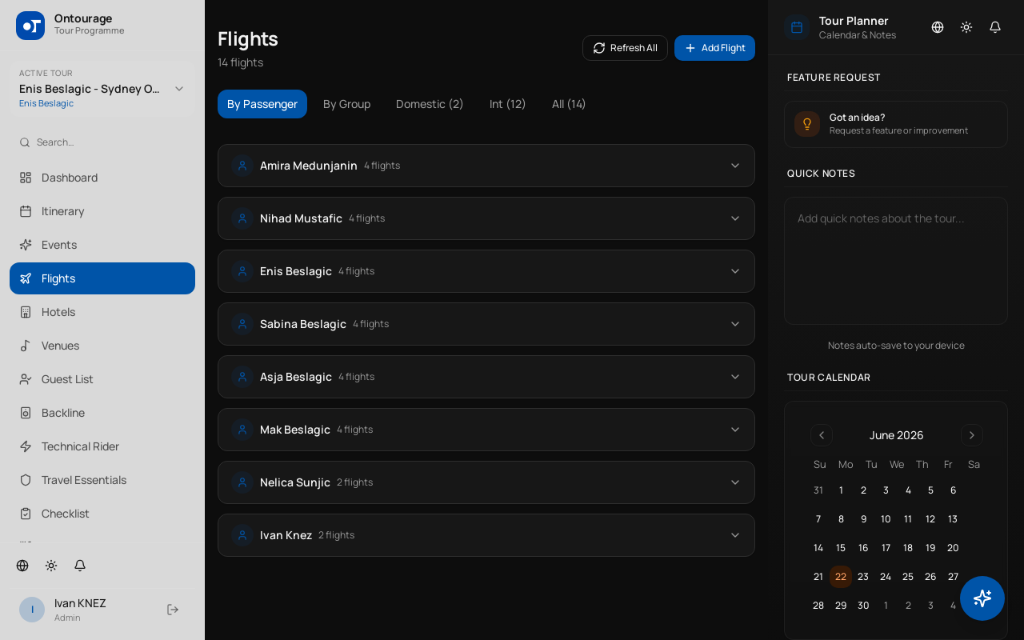This screenshot has width=1024, height=640.
Task: Click the quick notes text area
Action: click(895, 261)
